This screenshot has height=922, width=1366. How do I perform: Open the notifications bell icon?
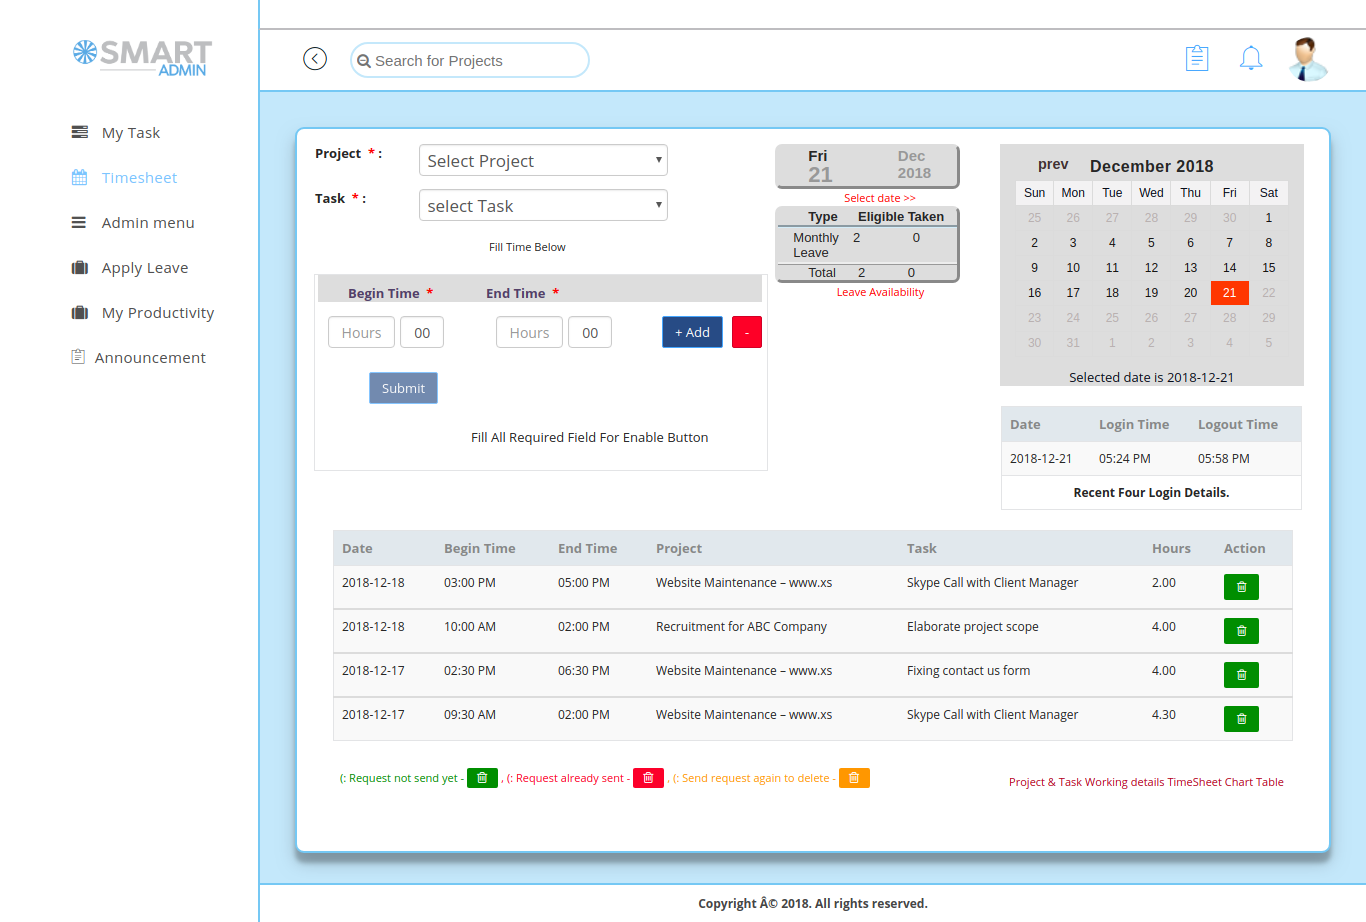pyautogui.click(x=1251, y=57)
